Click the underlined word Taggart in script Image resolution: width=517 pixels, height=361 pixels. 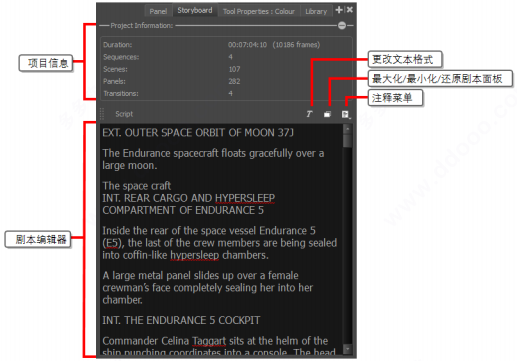[209, 341]
